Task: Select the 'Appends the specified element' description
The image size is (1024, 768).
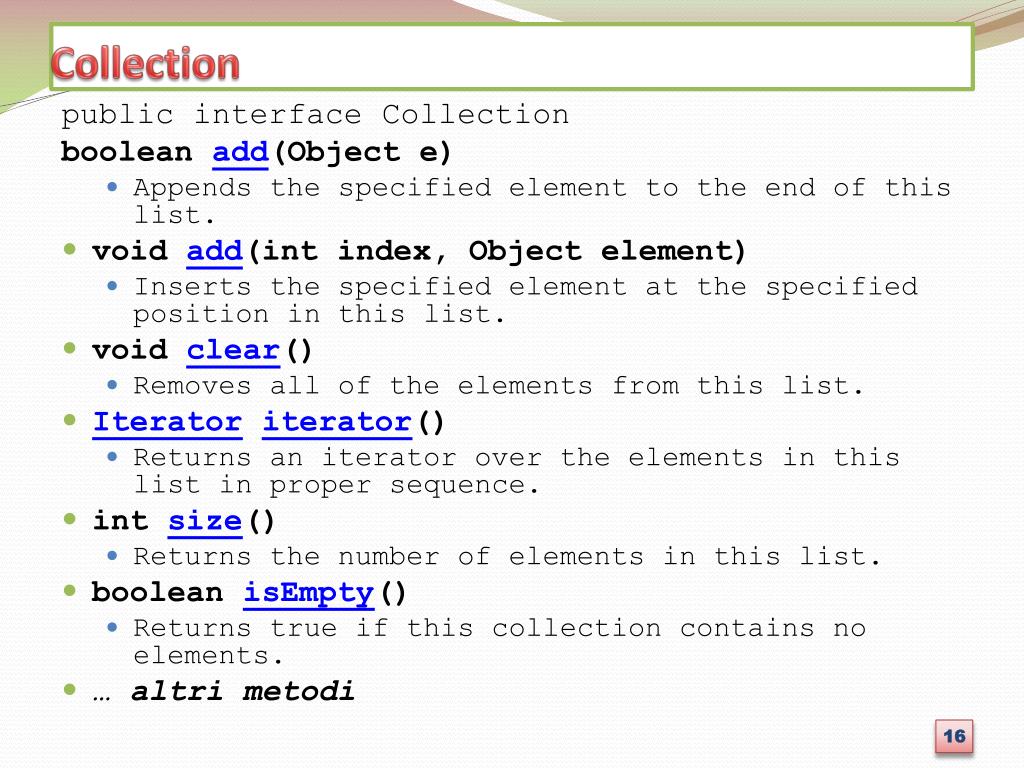Action: (542, 201)
